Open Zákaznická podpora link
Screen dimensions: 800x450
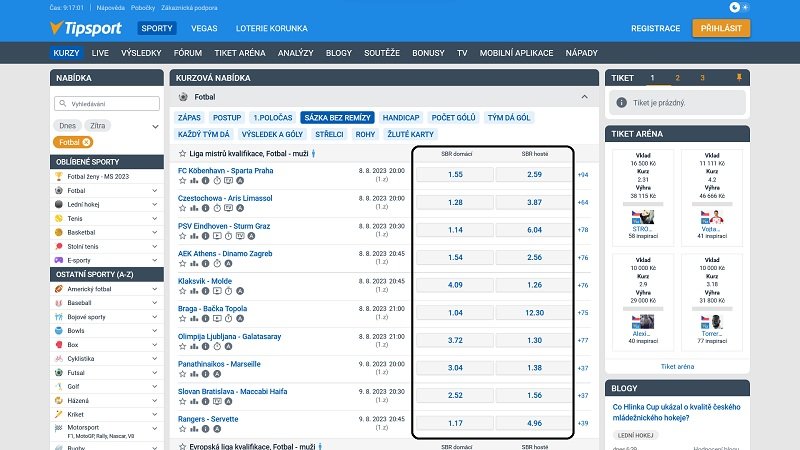point(189,8)
